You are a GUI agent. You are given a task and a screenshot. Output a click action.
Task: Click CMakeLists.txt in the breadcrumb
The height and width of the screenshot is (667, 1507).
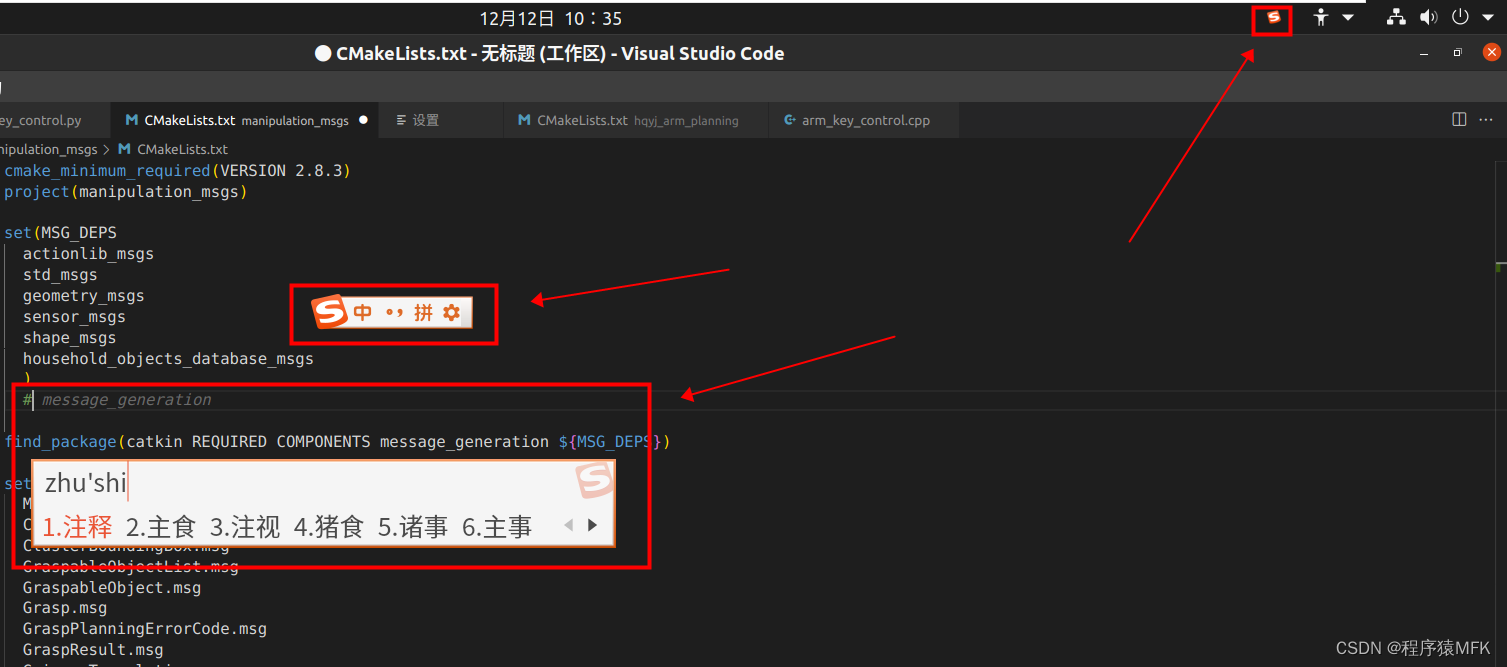coord(182,149)
